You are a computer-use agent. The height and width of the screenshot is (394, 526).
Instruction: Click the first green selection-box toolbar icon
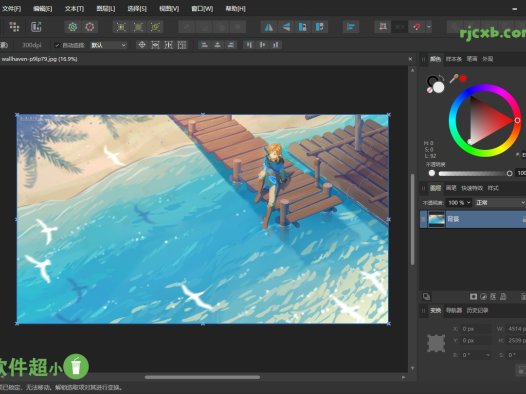click(121, 27)
